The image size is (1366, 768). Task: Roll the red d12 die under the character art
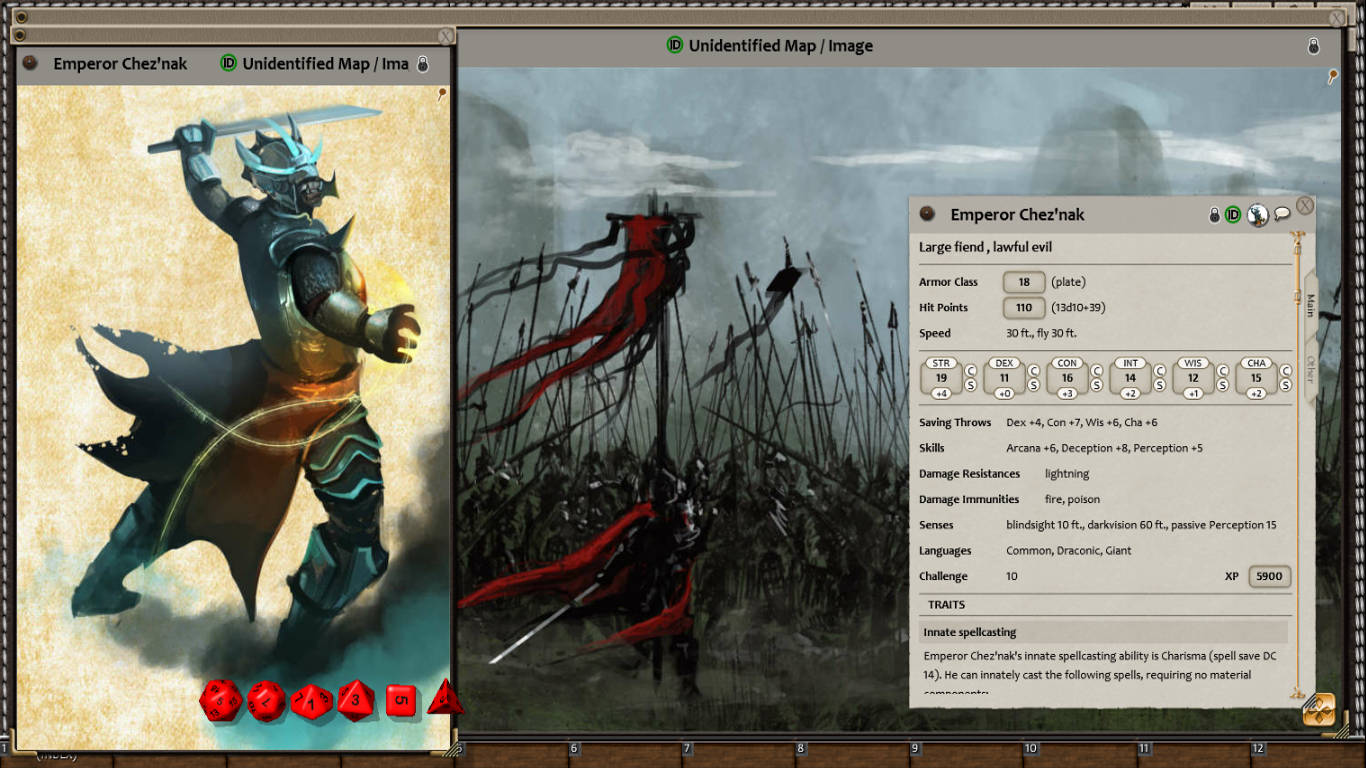click(x=266, y=702)
